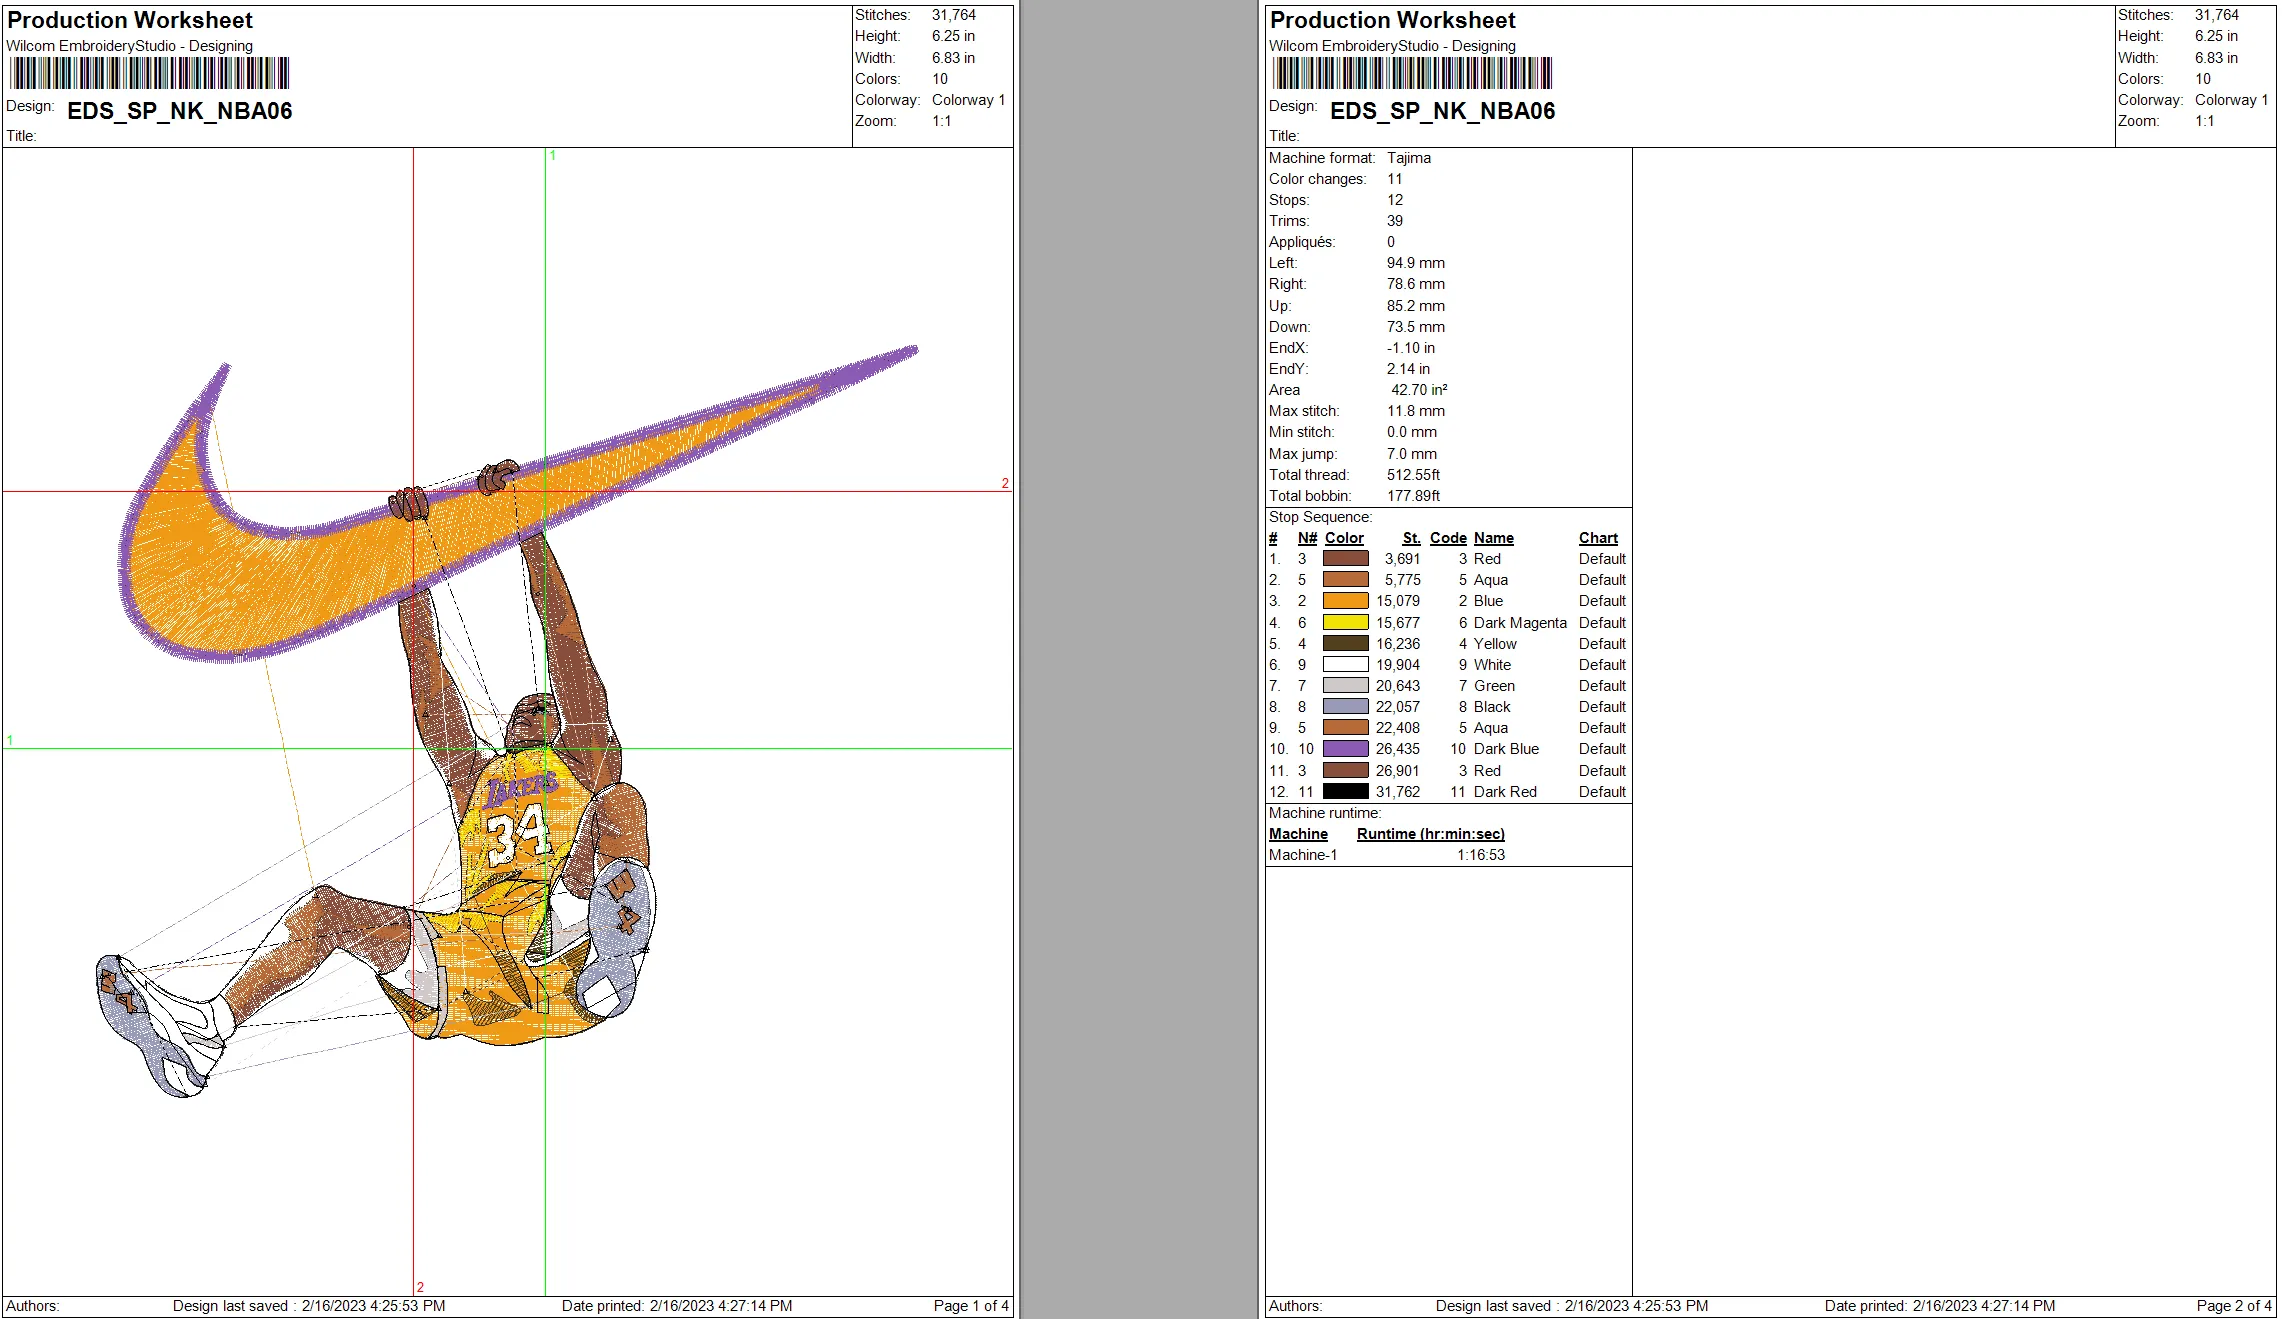Click the barcode on the page 2 header

(1412, 74)
